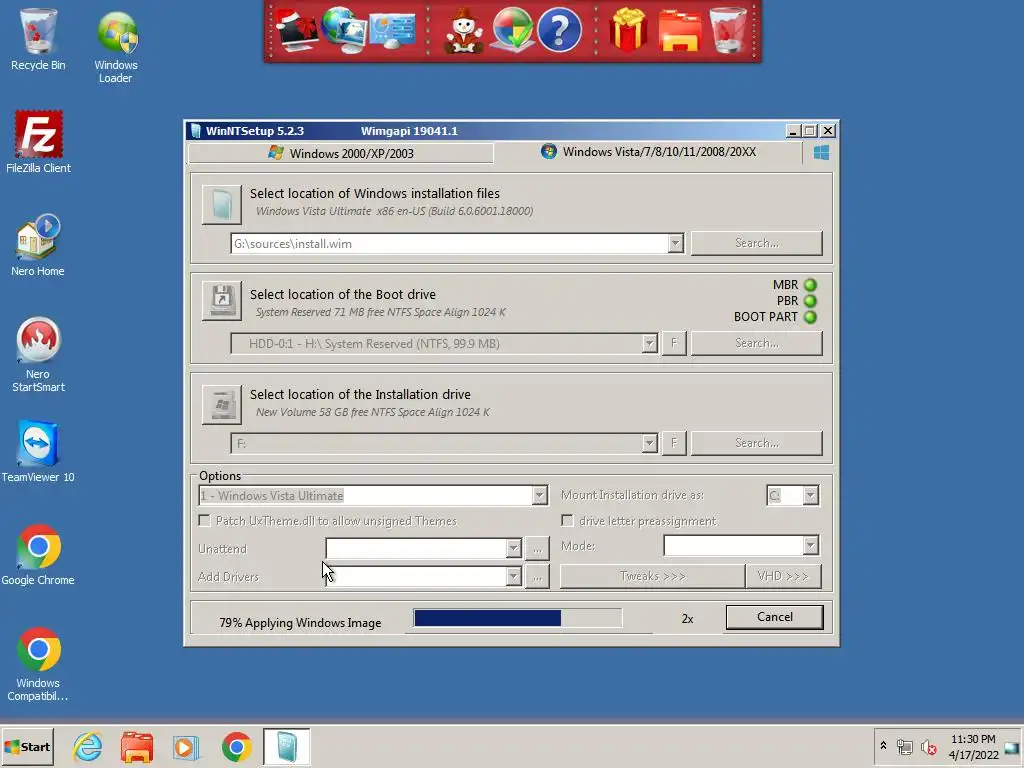
Task: Show hidden tray icons arrow
Action: pos(883,745)
